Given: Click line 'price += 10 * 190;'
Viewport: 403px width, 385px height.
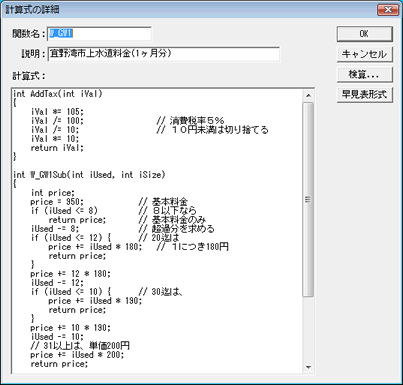Looking at the screenshot, I should 70,328.
